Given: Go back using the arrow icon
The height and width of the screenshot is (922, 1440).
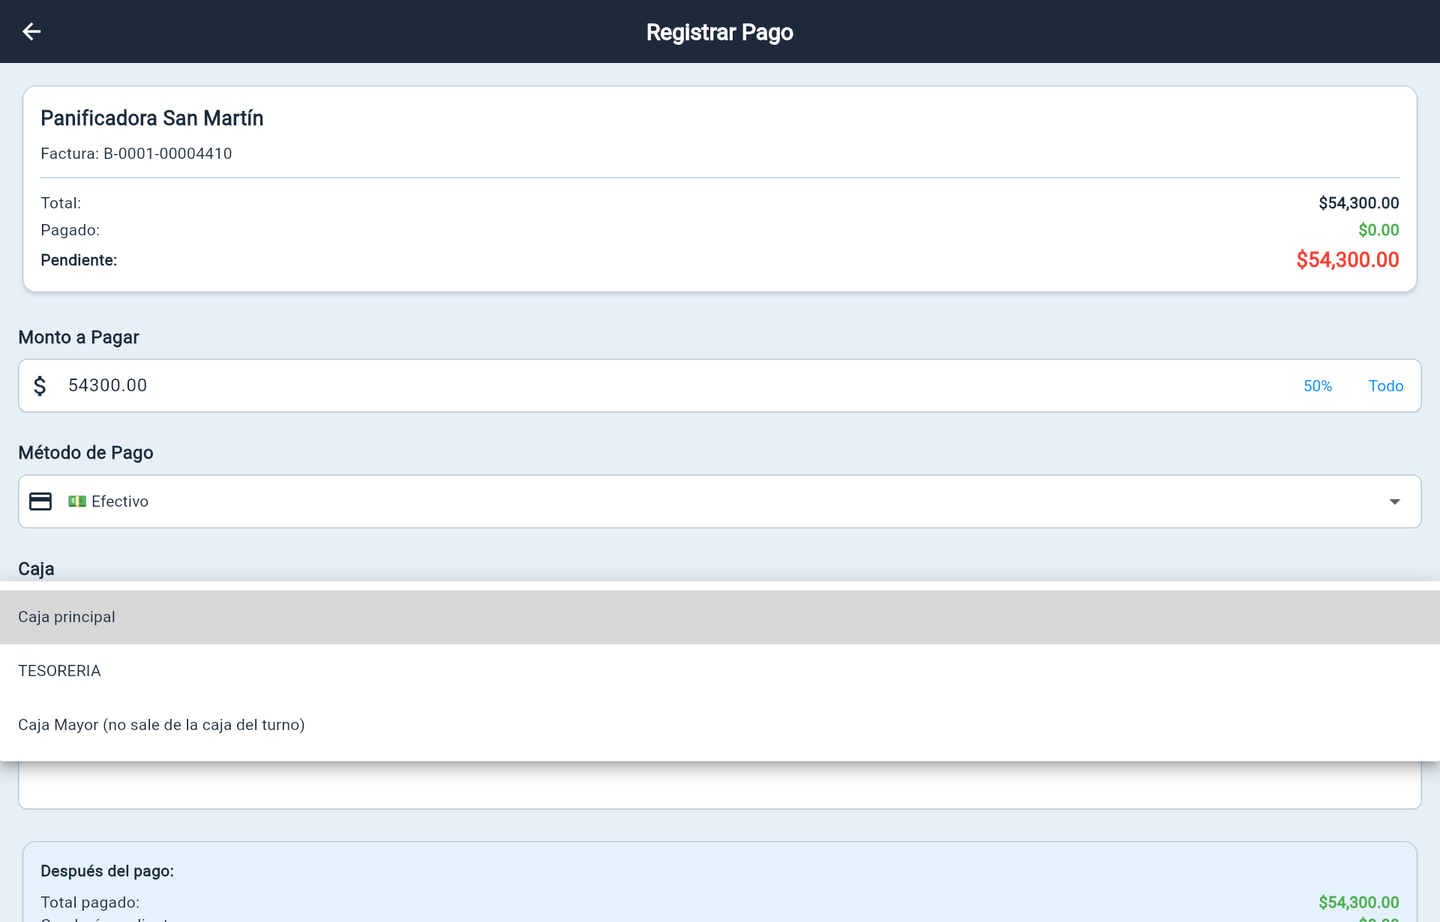Looking at the screenshot, I should (32, 32).
